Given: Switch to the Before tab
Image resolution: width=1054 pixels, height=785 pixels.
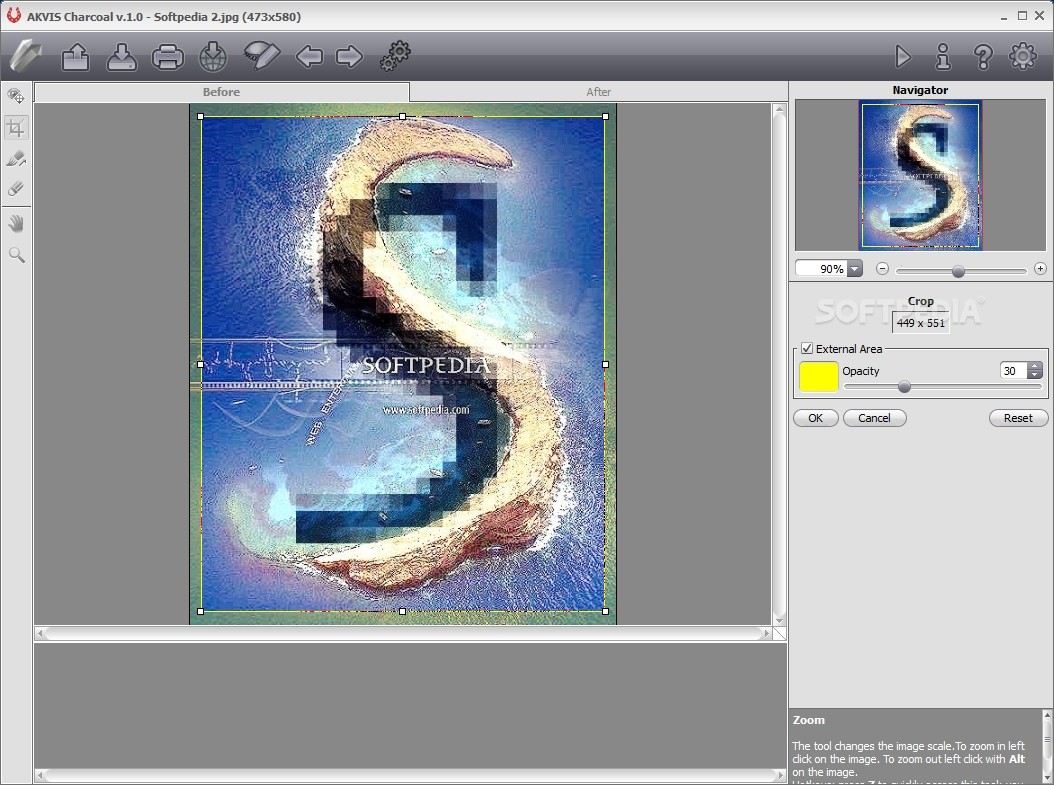Looking at the screenshot, I should [x=221, y=92].
